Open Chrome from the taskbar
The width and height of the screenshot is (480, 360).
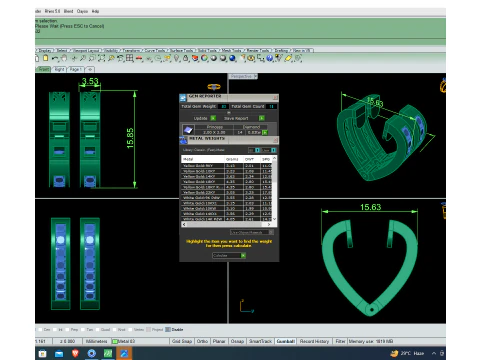tap(92, 353)
